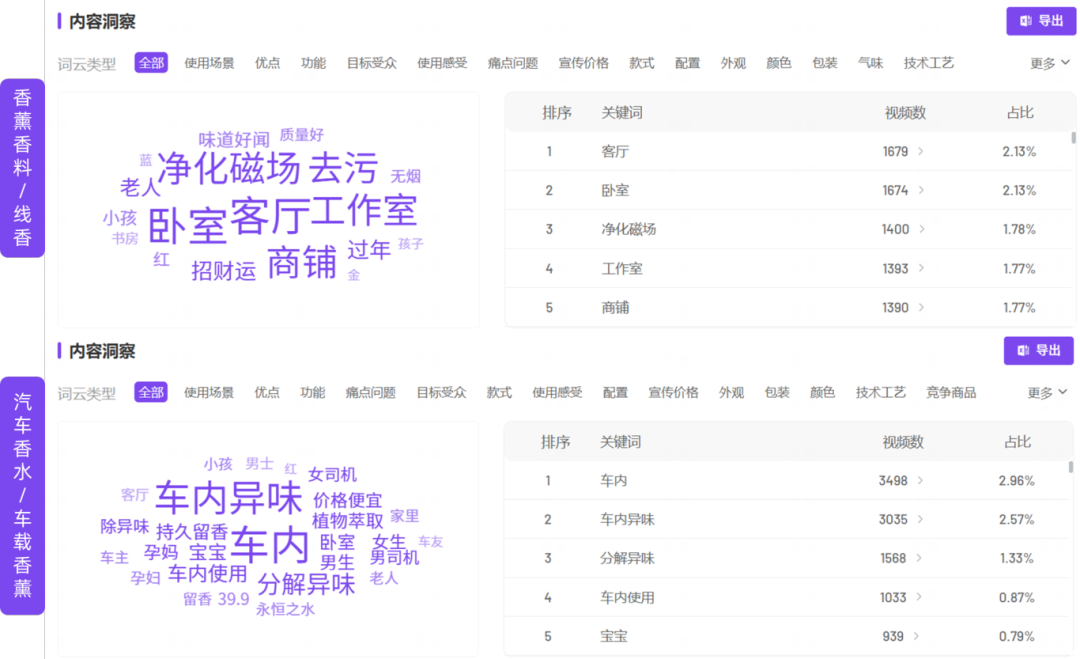The image size is (1080, 659).
Task: Click the top table scrollbar thumb
Action: click(1073, 138)
